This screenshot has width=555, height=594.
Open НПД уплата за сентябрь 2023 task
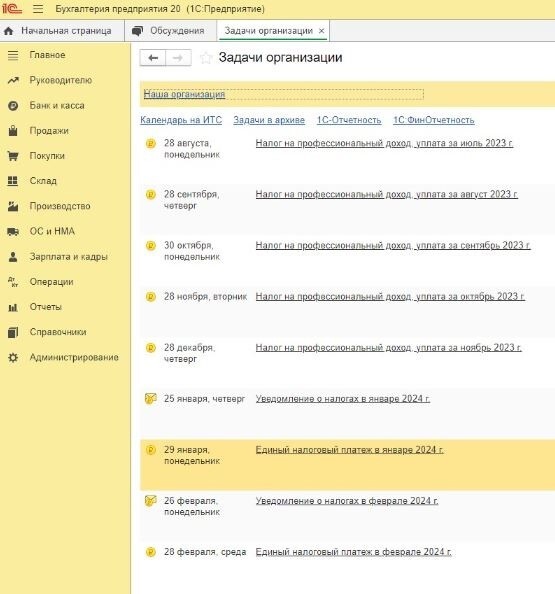point(393,245)
